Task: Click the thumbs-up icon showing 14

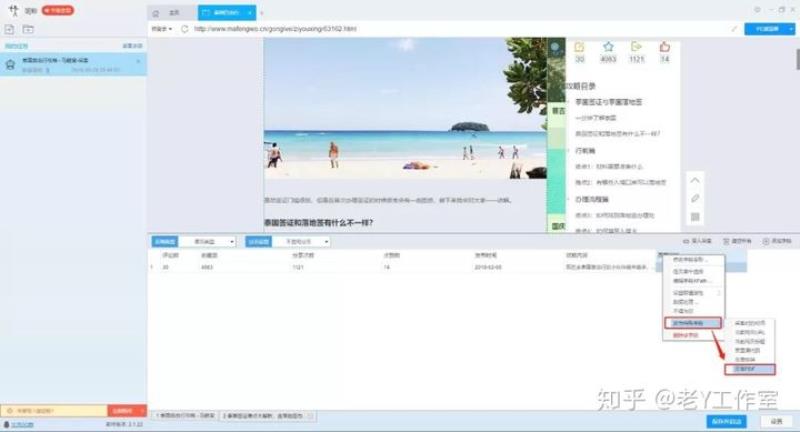Action: tap(664, 47)
